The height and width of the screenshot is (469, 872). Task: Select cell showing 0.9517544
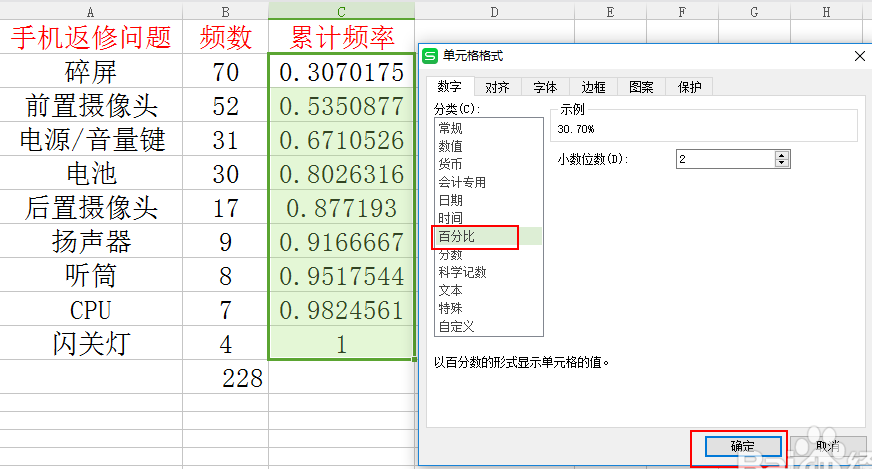(x=341, y=275)
